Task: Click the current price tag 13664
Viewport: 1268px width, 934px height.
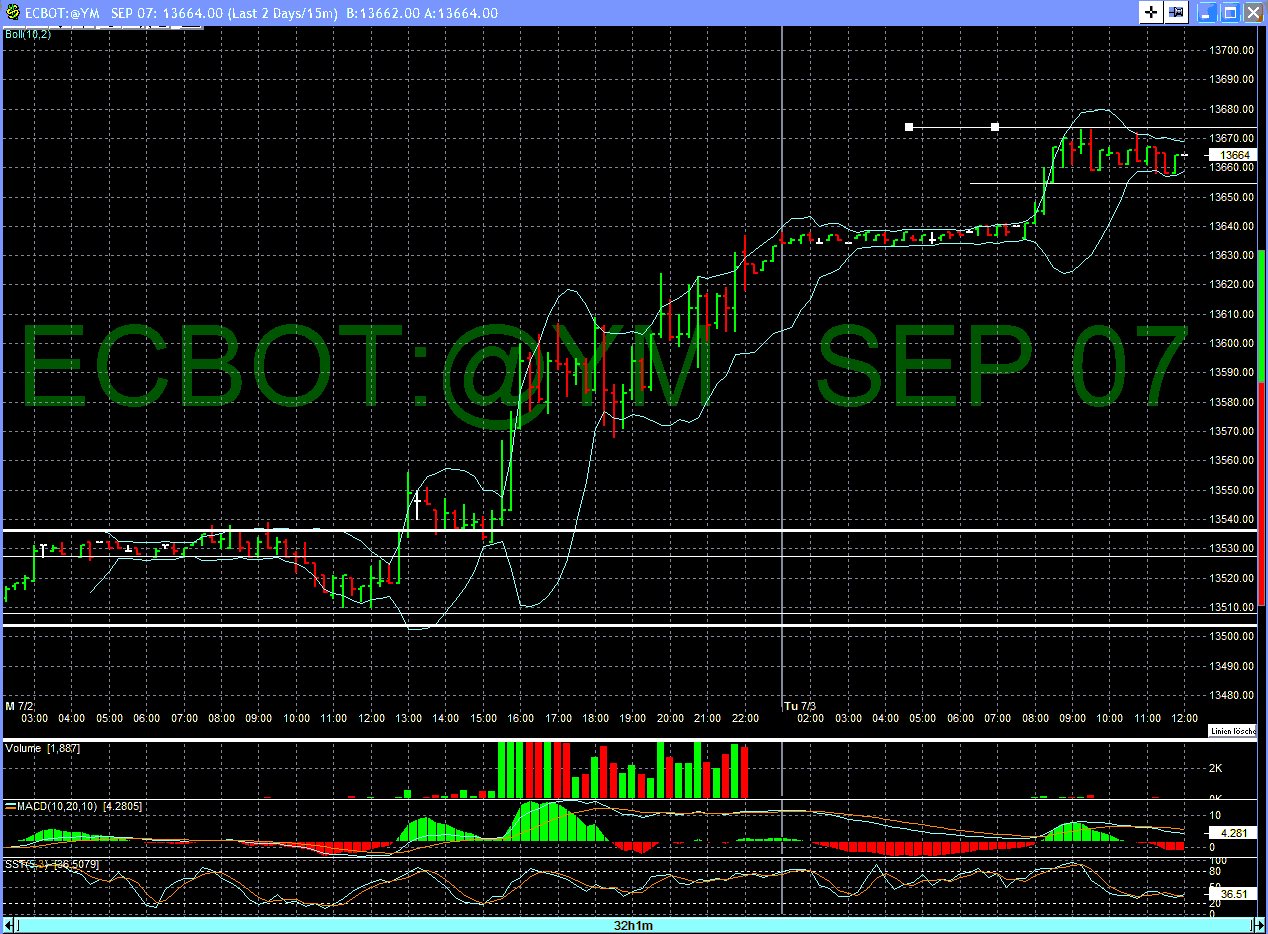Action: 1235,155
